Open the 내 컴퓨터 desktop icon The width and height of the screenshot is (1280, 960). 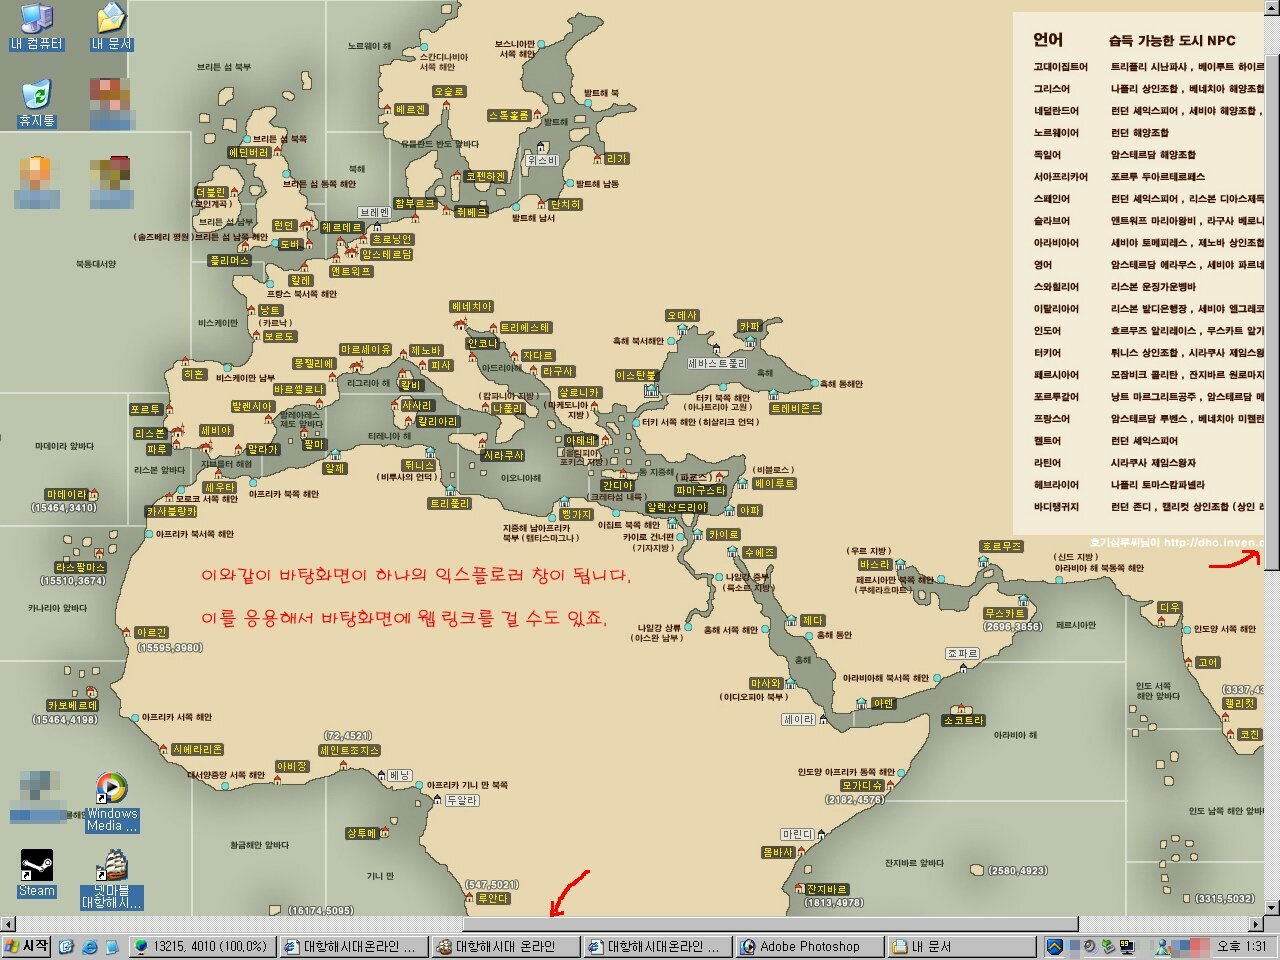coord(36,26)
